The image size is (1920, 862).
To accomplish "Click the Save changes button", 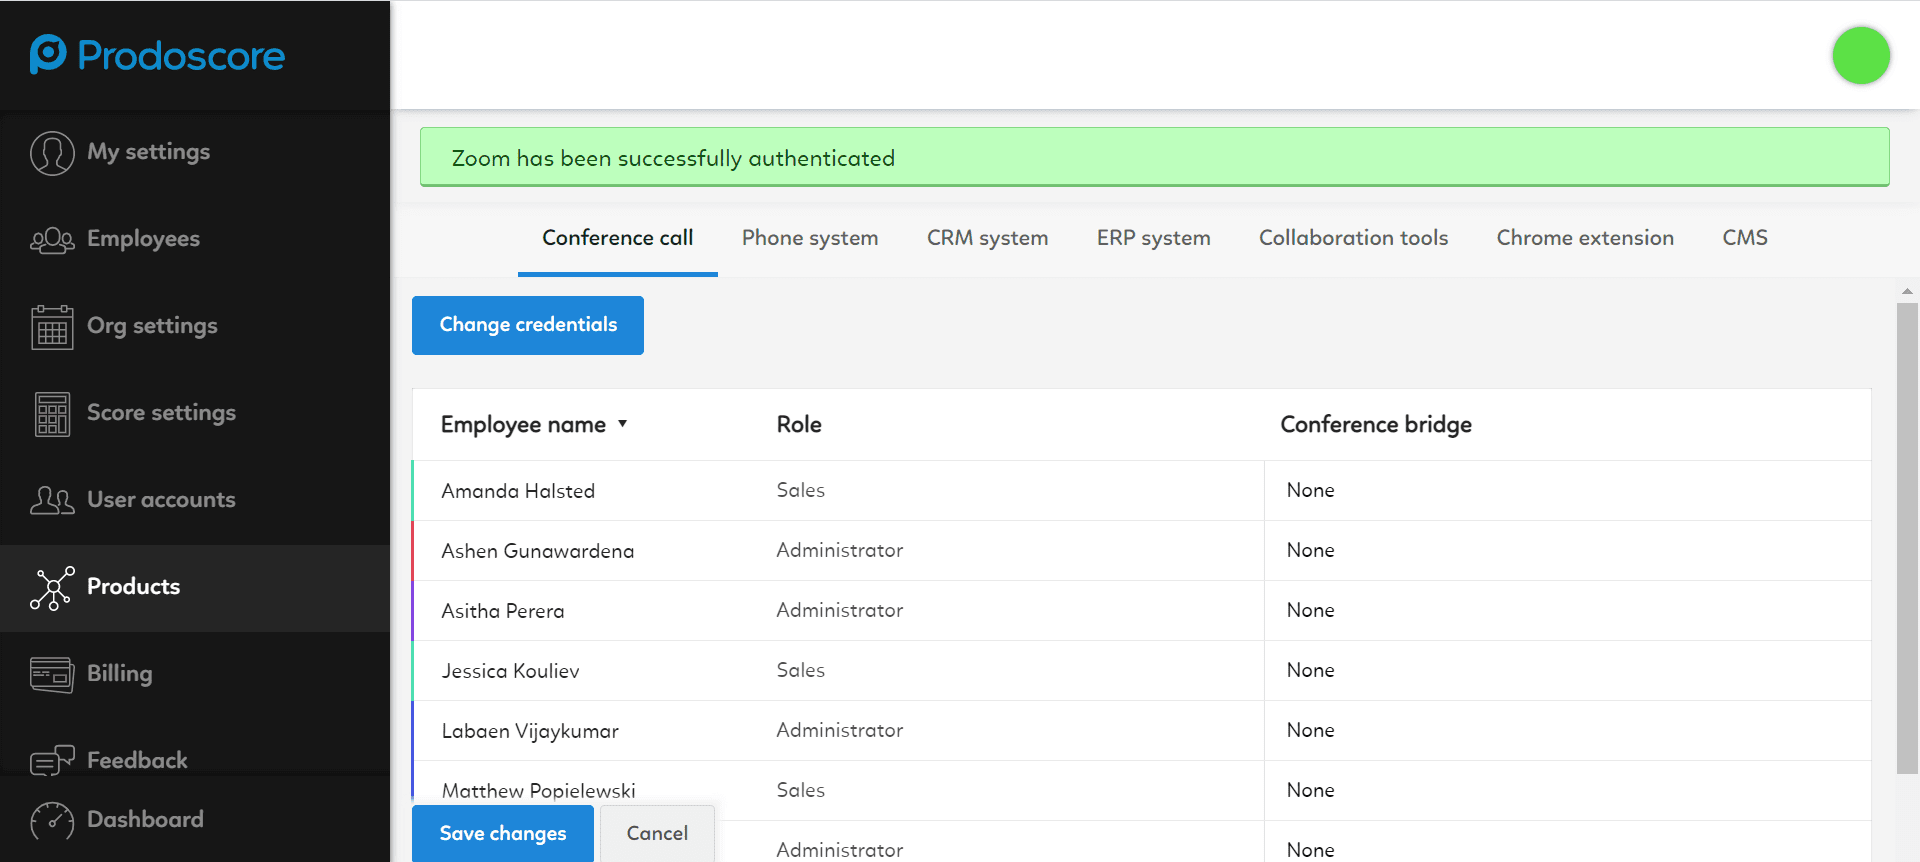I will point(502,833).
